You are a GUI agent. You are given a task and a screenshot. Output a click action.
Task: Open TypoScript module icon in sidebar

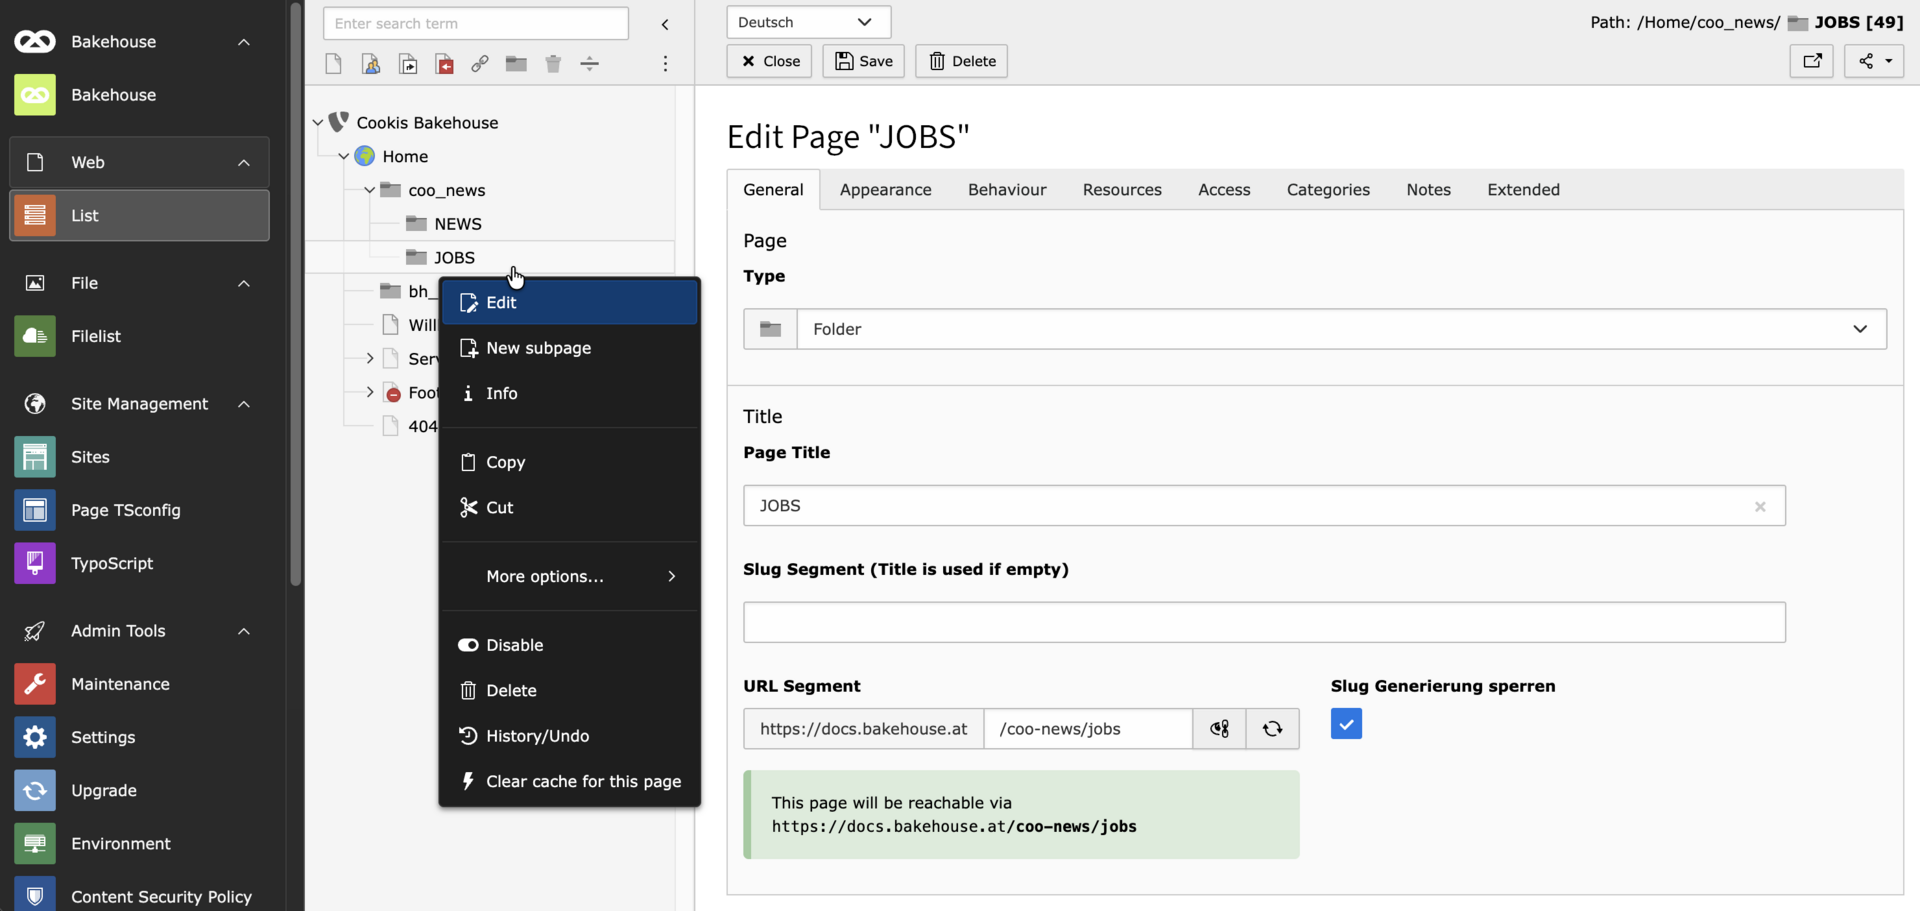click(x=35, y=563)
